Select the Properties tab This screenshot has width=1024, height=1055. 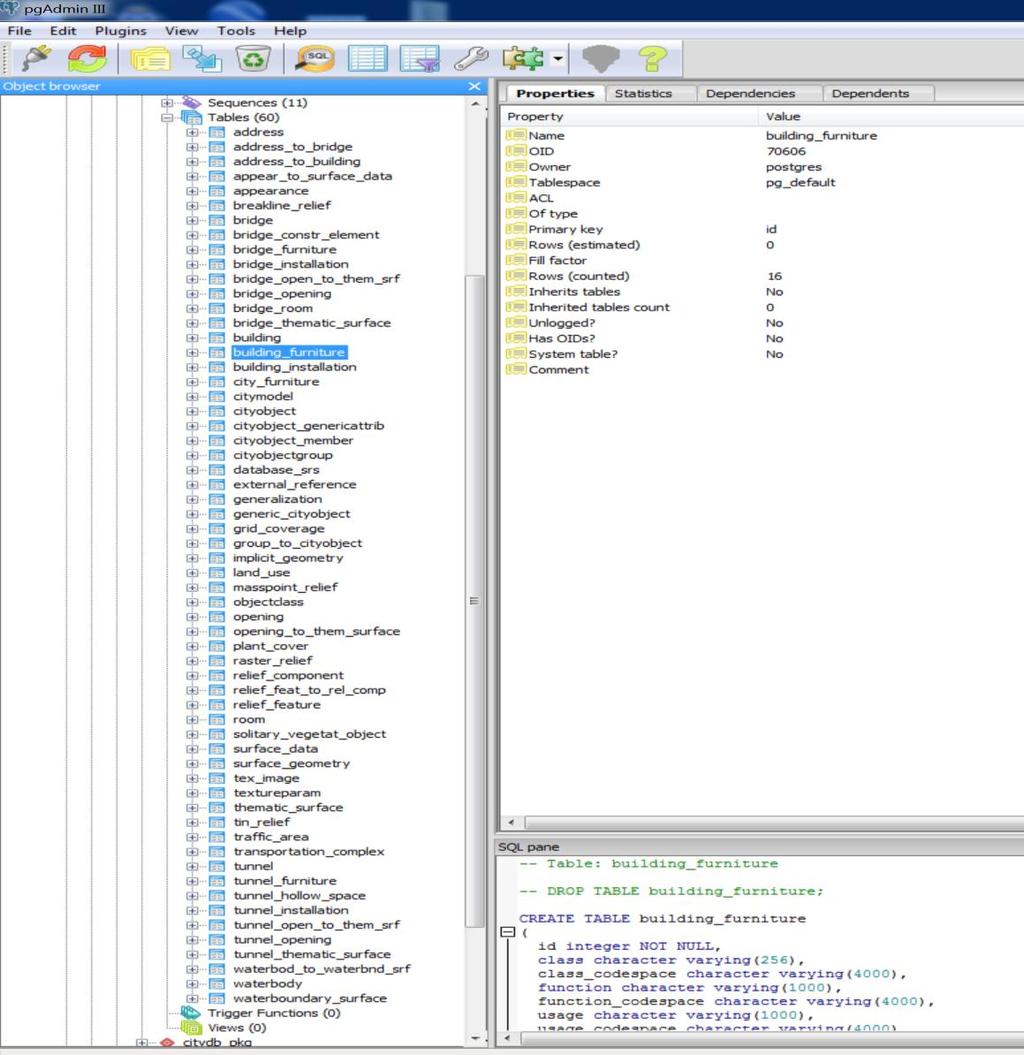(x=555, y=94)
